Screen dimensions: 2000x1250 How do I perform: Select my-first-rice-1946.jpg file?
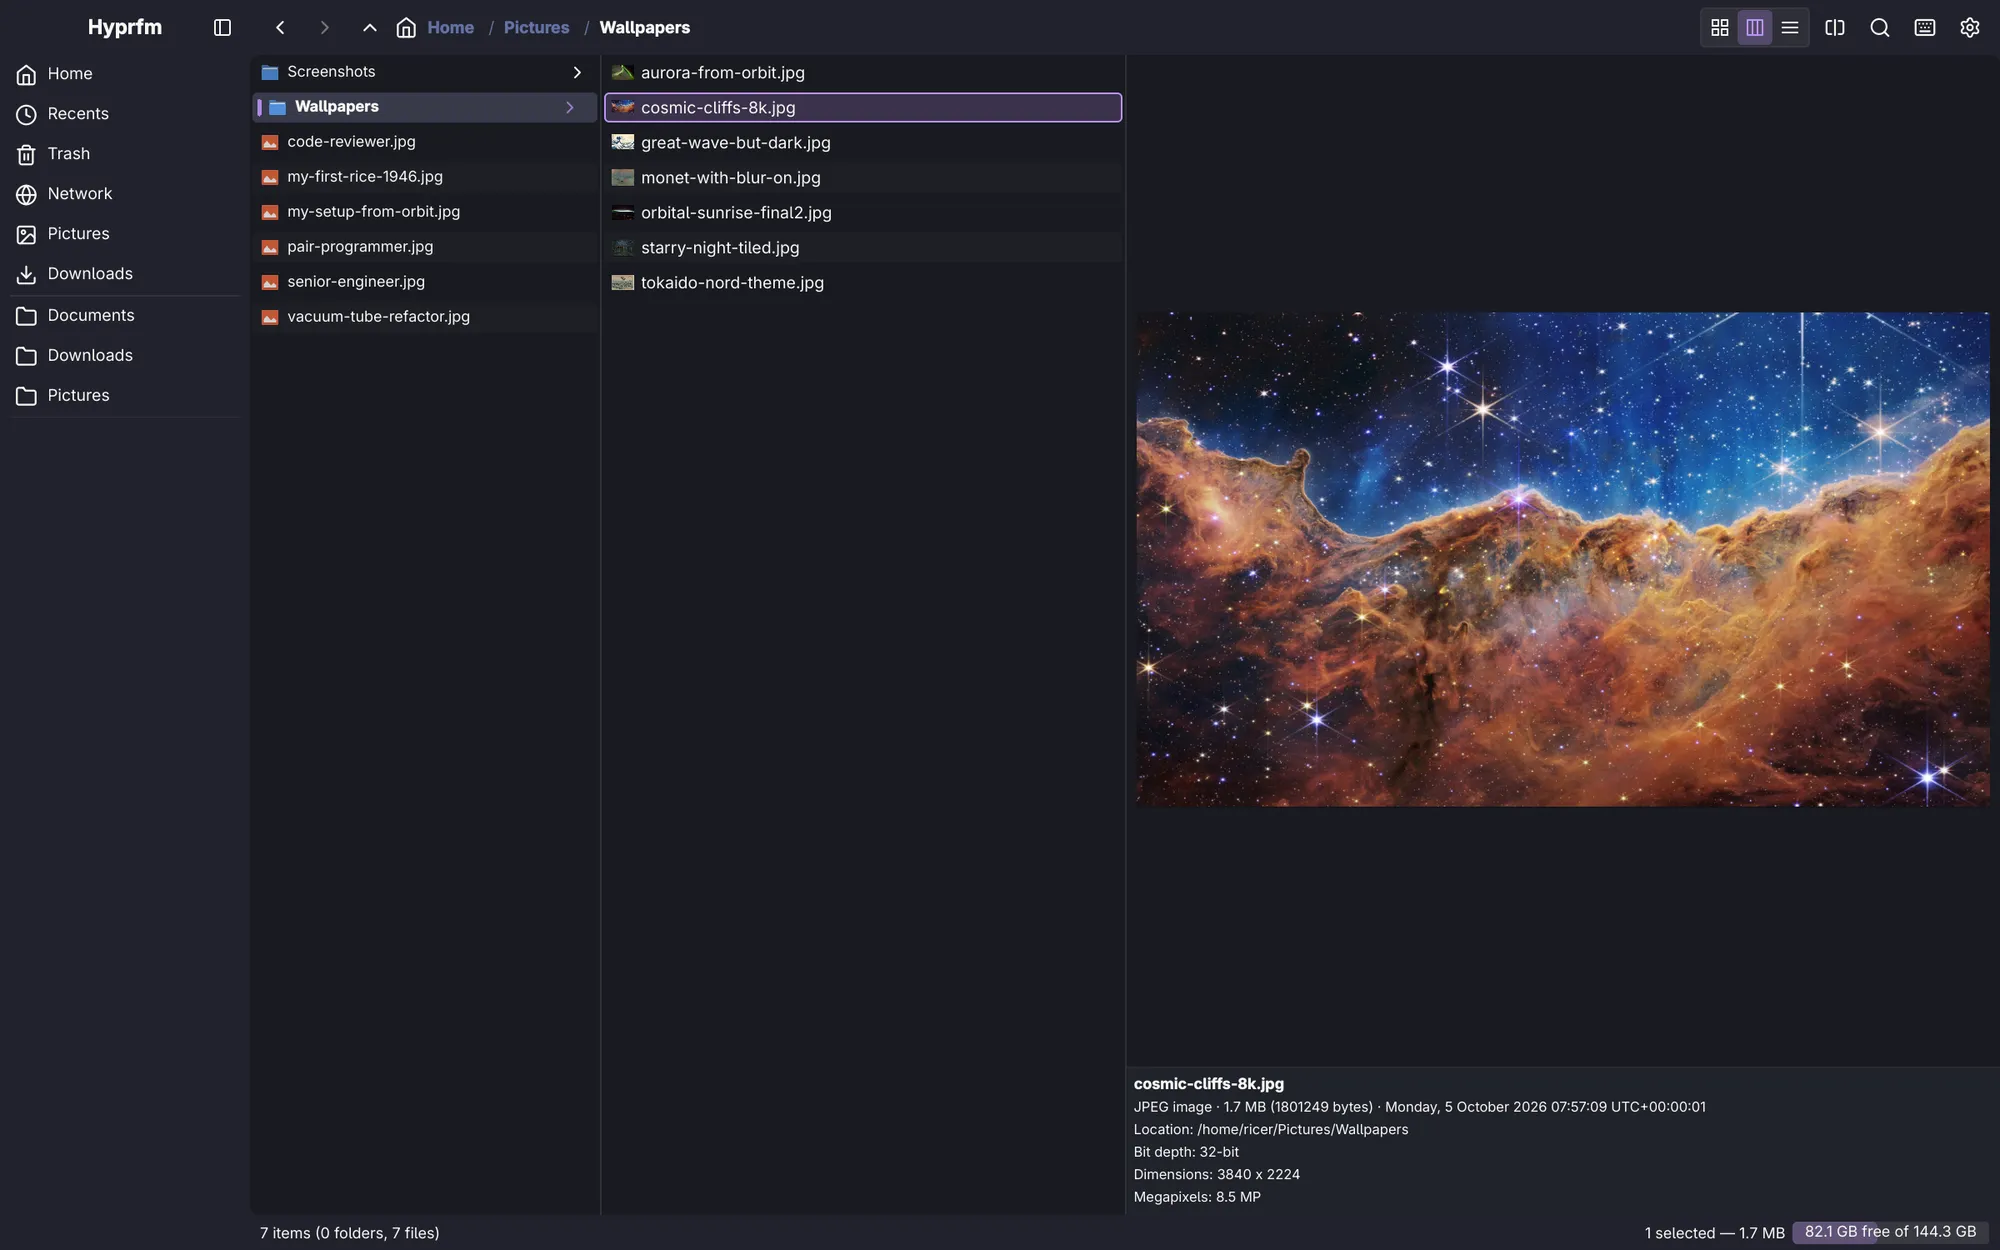(x=425, y=177)
